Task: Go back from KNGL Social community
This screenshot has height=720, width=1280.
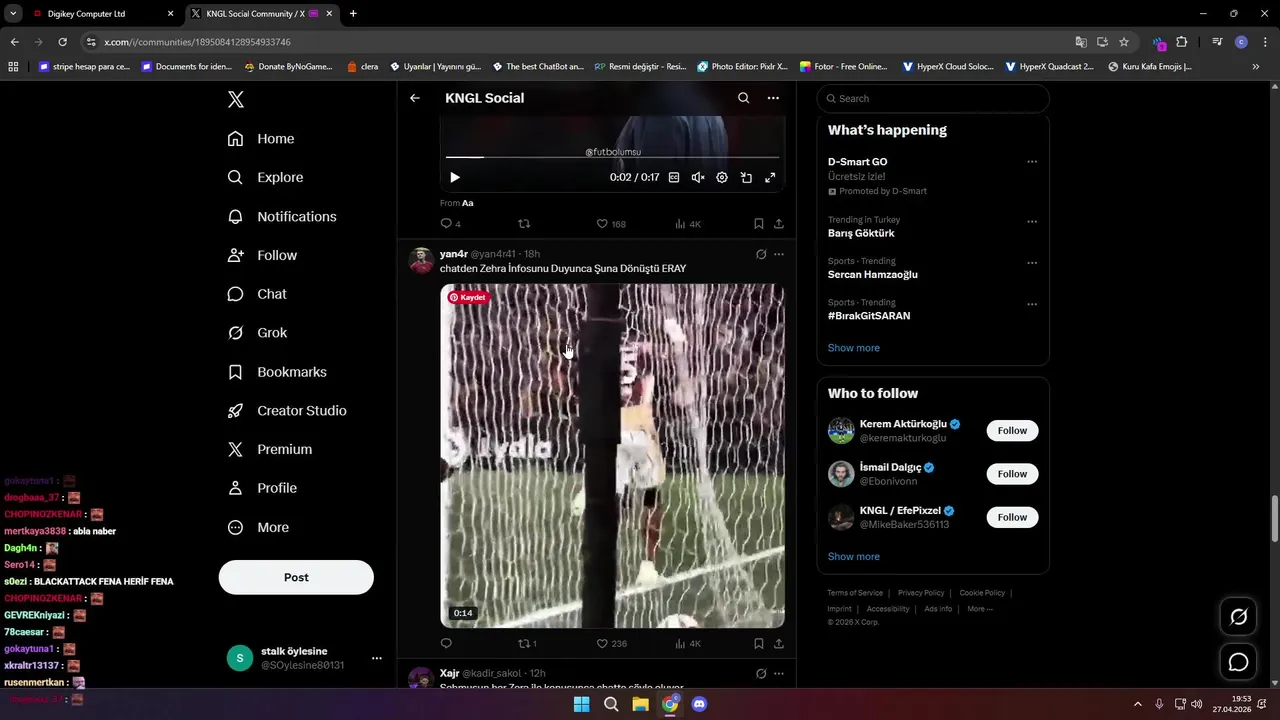Action: pyautogui.click(x=415, y=98)
